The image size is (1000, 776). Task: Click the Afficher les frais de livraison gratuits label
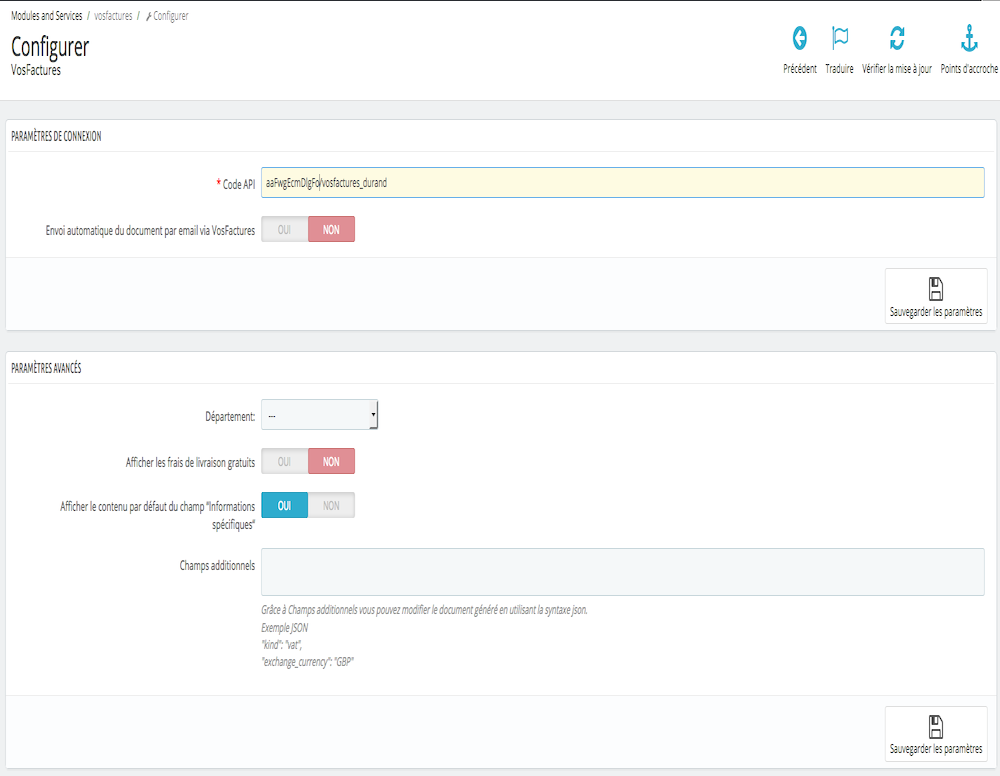(190, 463)
